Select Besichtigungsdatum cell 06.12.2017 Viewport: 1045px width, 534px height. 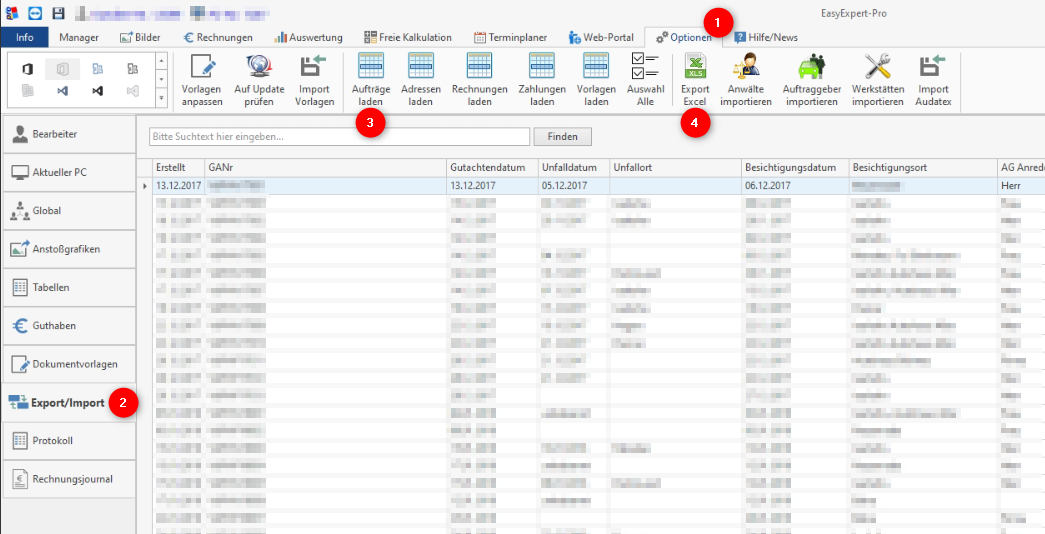(x=795, y=185)
